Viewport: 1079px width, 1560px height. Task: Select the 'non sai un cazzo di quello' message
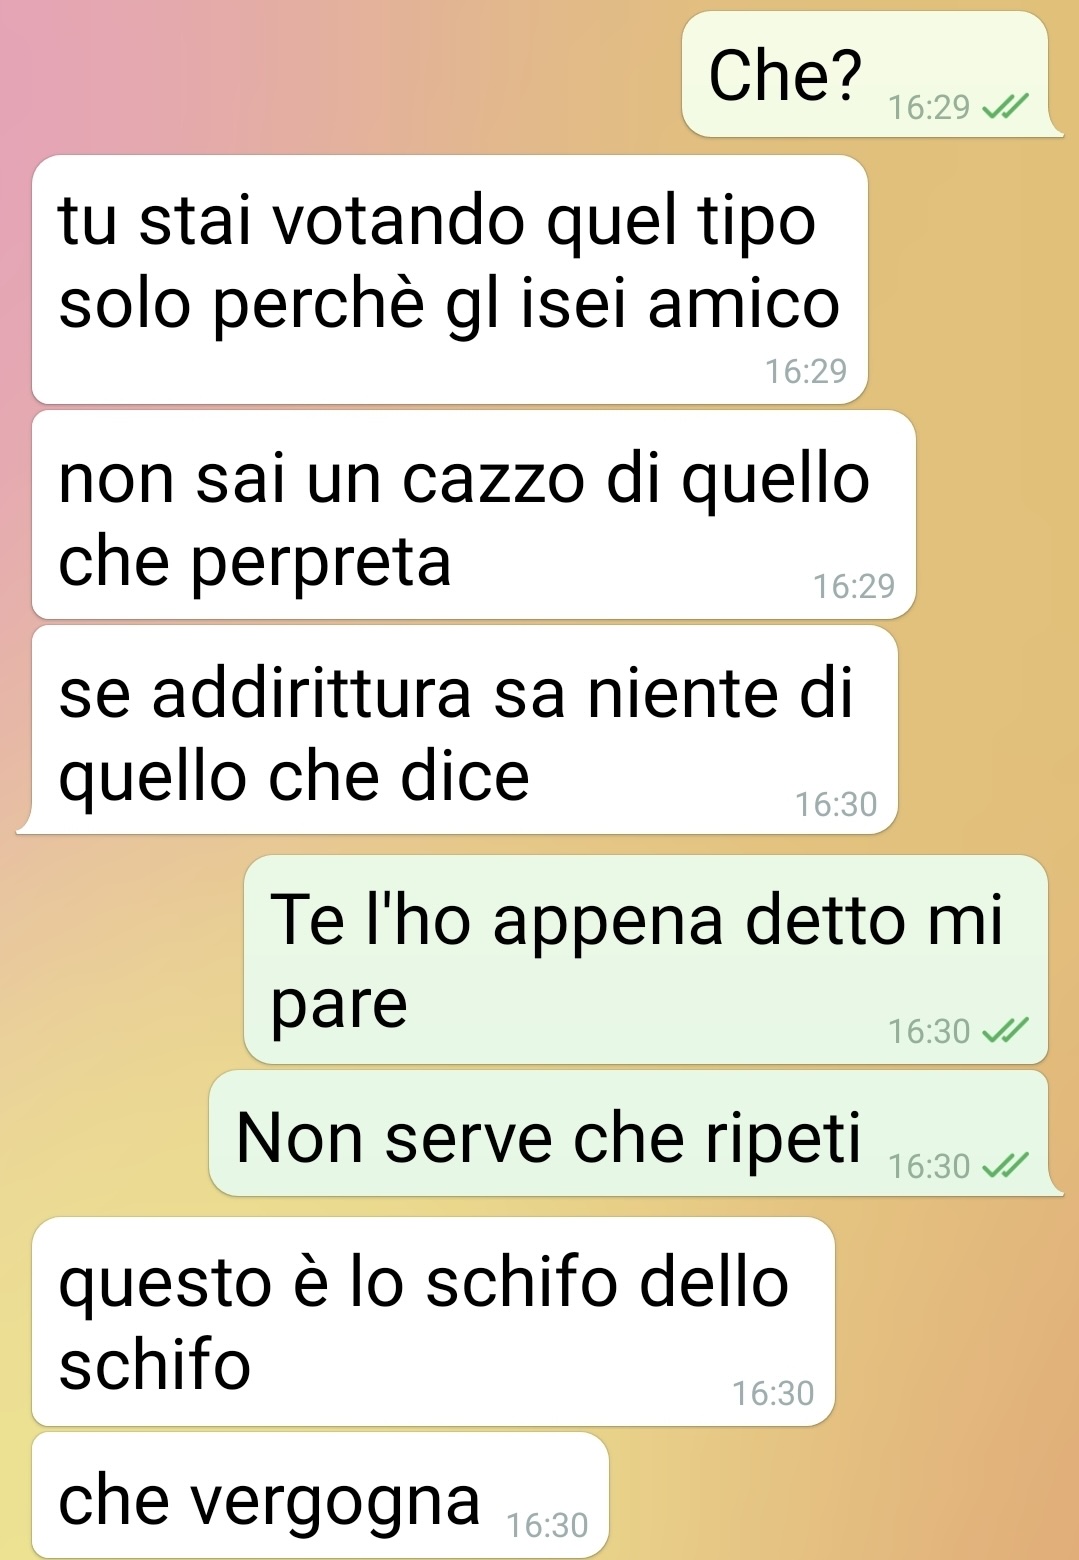point(474,515)
